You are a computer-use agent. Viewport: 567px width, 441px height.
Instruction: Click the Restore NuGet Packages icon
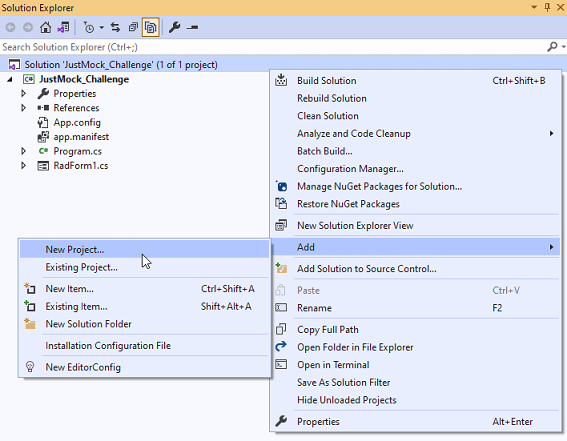pos(281,204)
